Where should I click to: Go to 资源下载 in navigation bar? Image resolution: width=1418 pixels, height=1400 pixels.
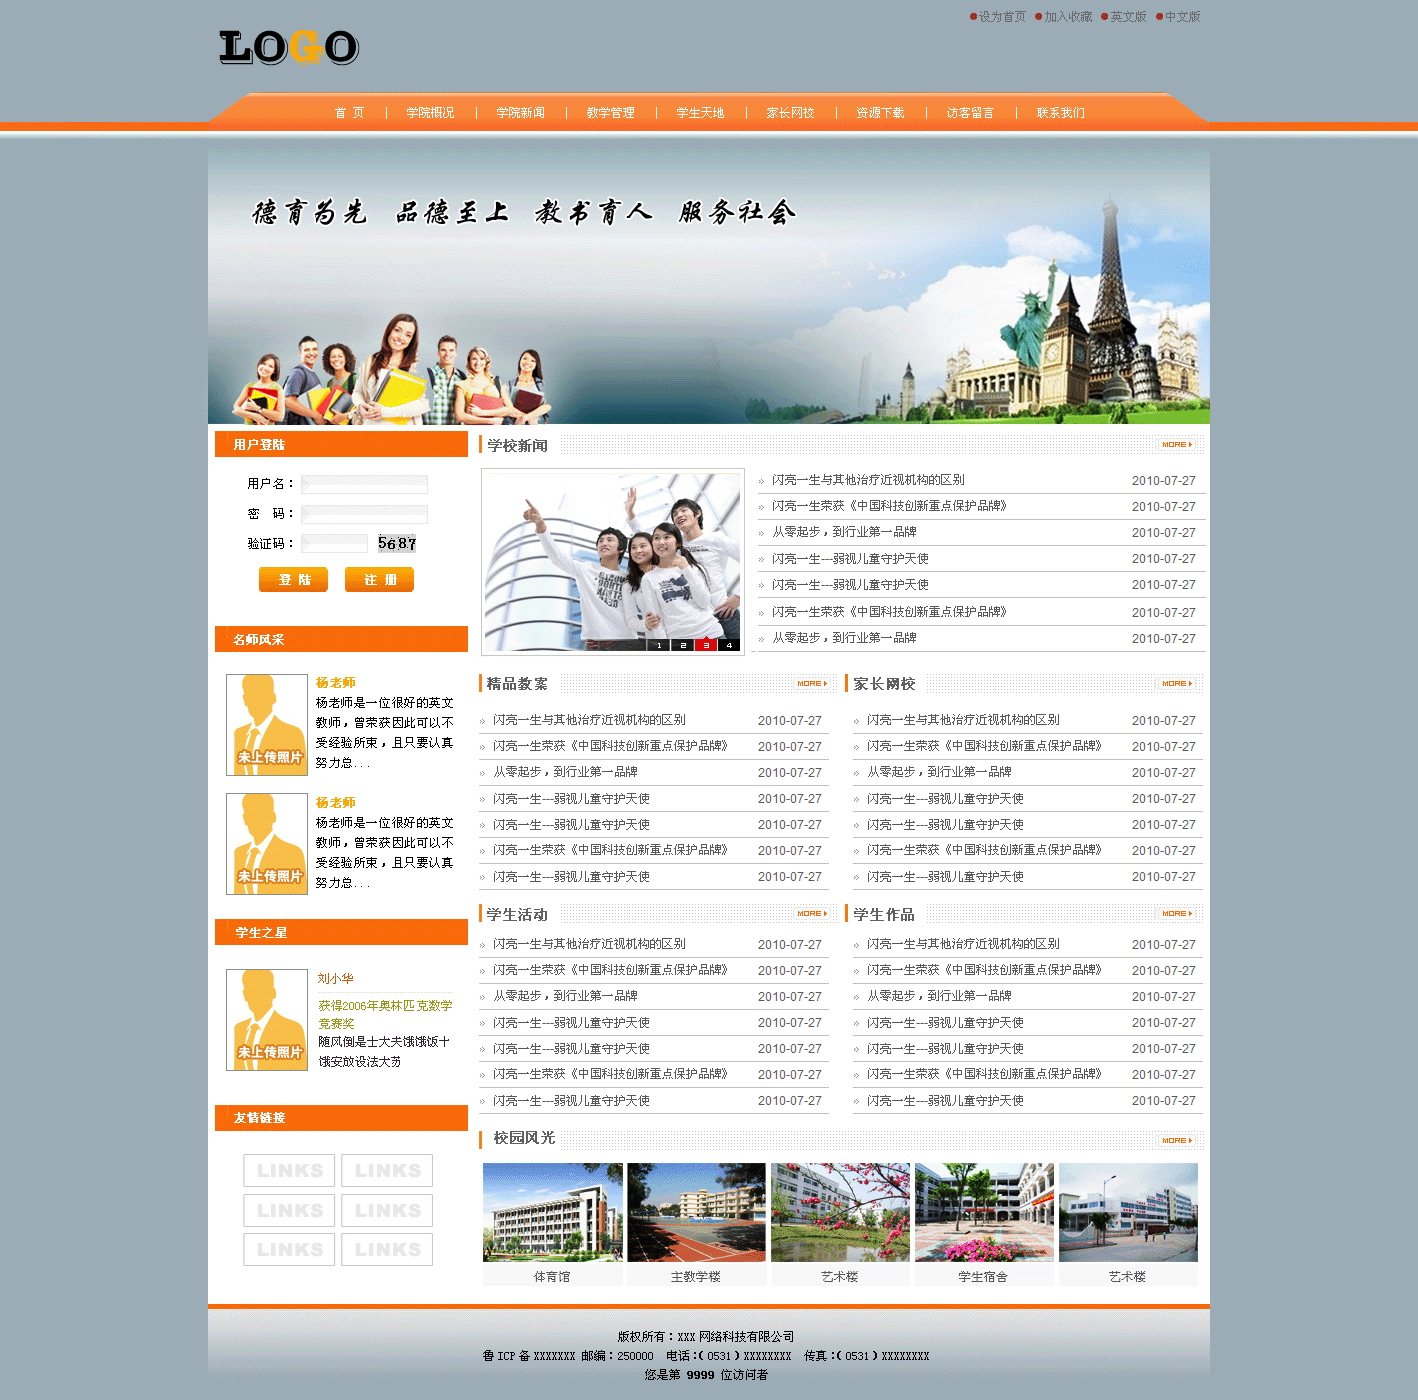(880, 113)
